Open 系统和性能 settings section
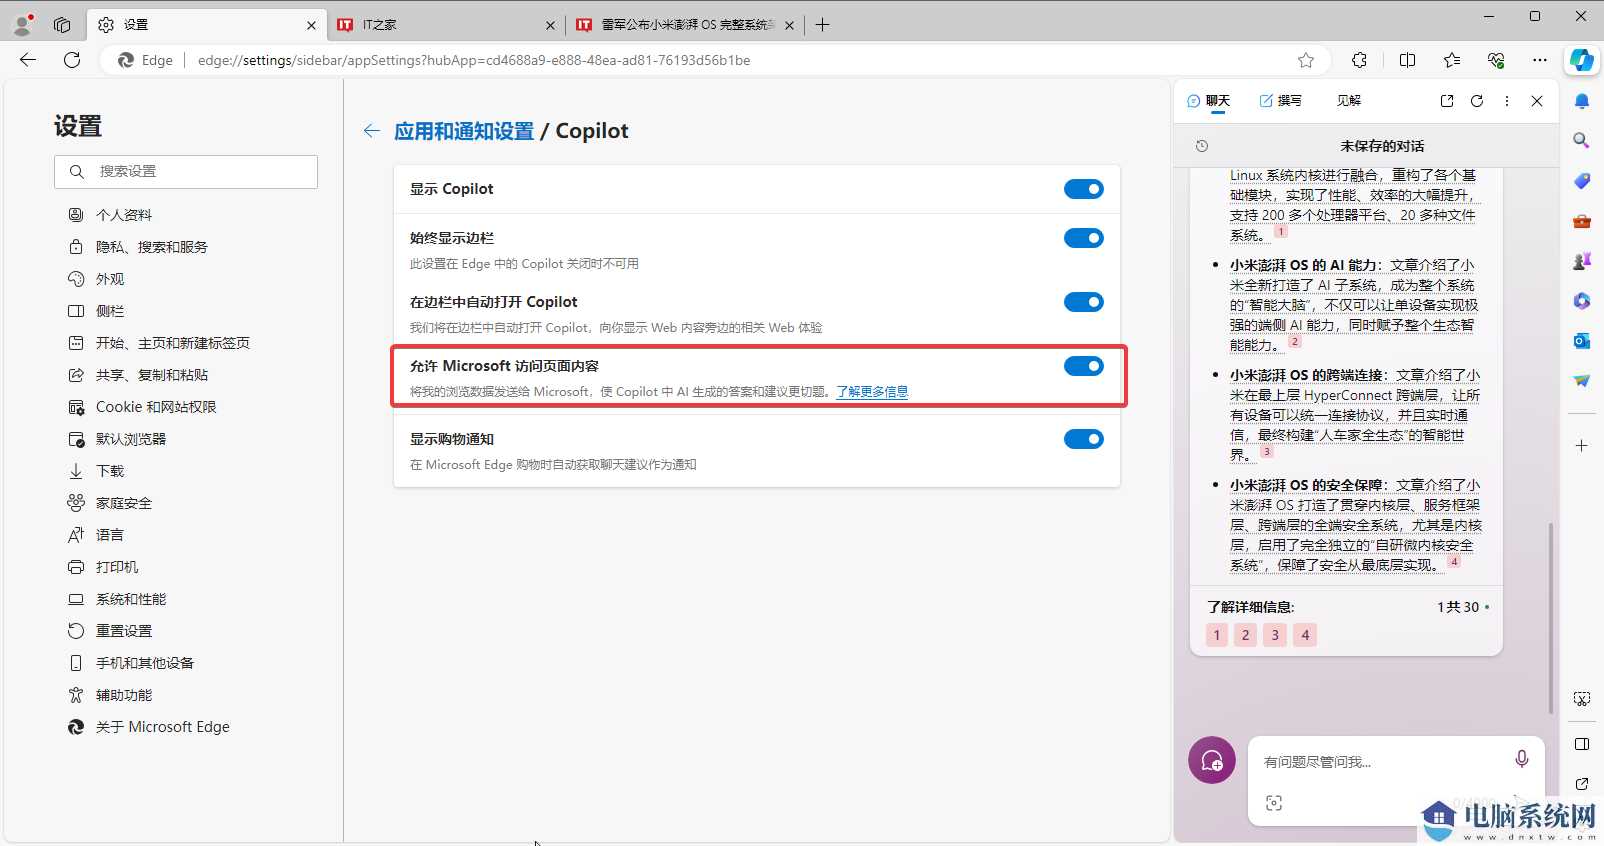This screenshot has width=1604, height=846. 131,599
